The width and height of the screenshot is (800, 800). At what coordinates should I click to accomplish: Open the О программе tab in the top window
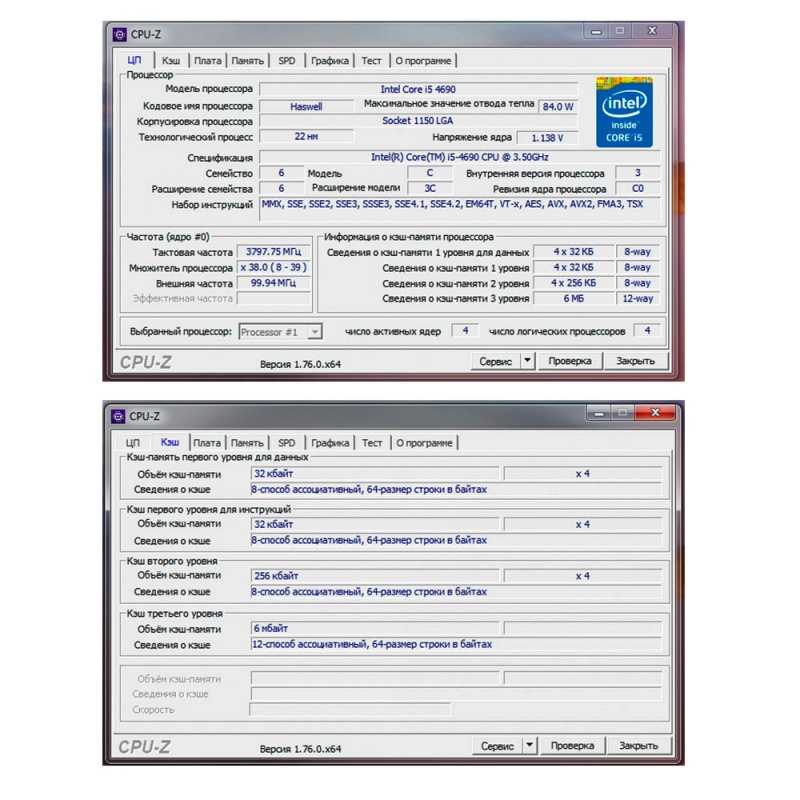tap(423, 61)
